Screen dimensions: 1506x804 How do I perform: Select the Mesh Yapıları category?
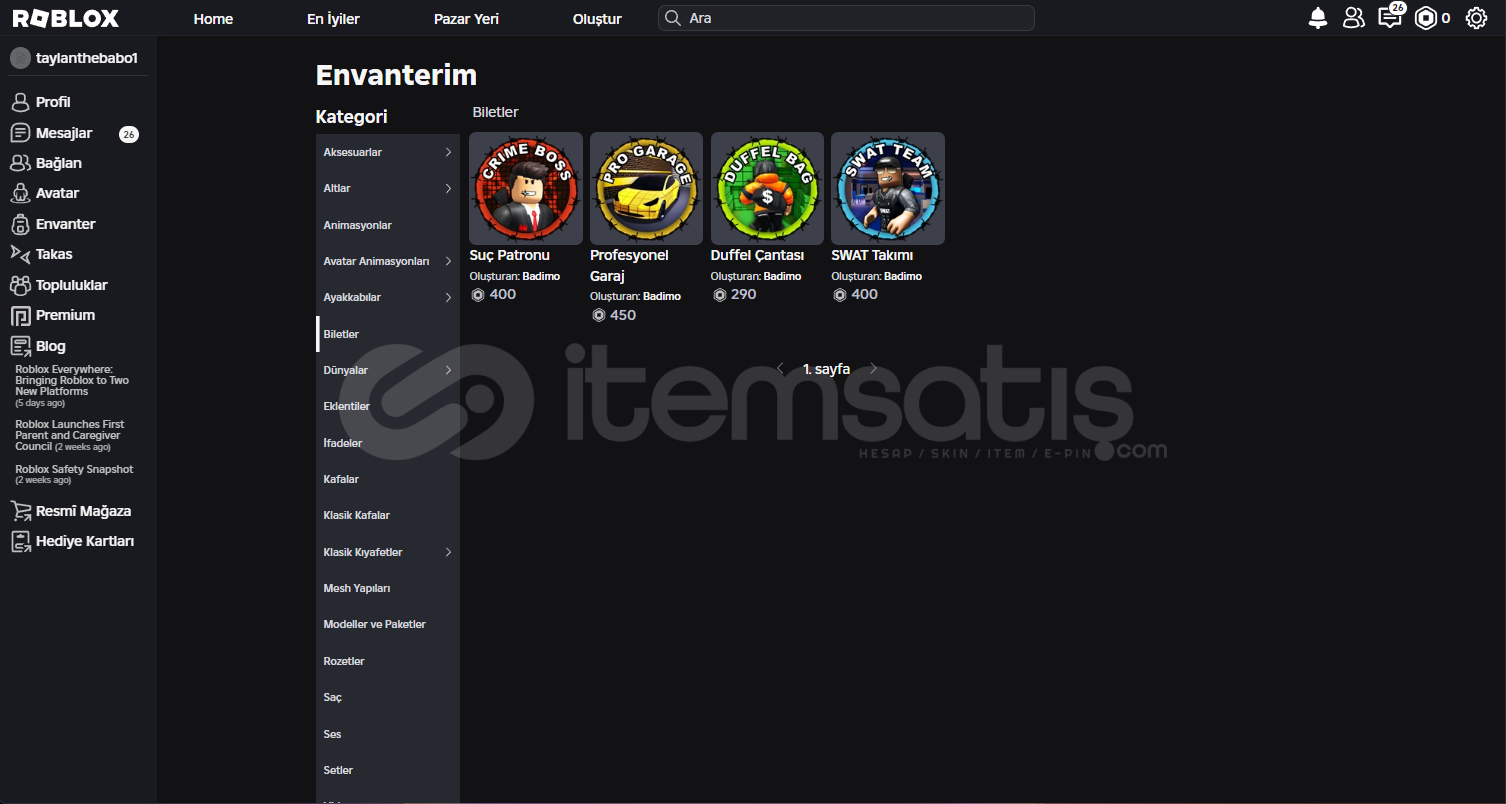coord(388,588)
